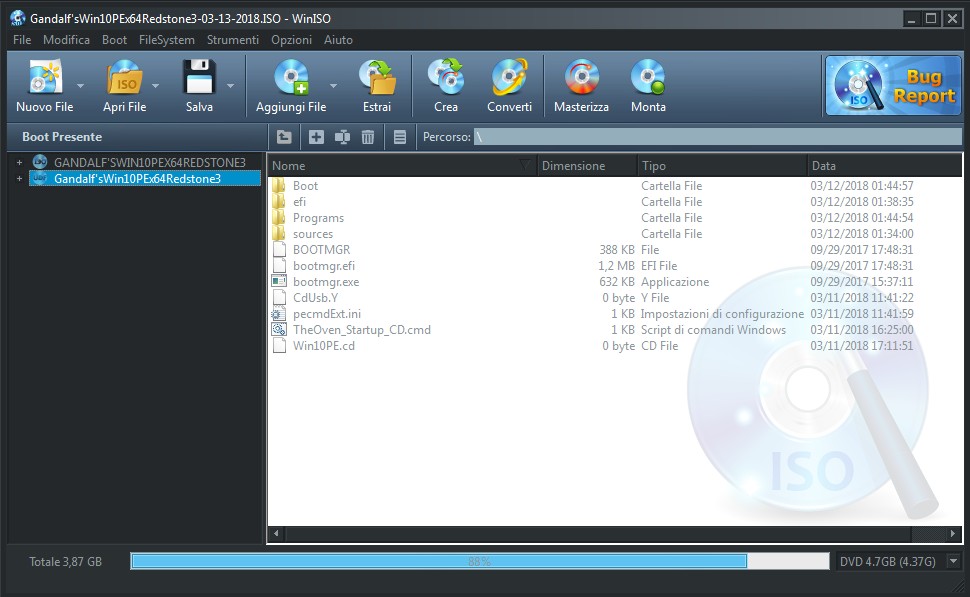Open the Boot menu
970x597 pixels.
[x=114, y=40]
